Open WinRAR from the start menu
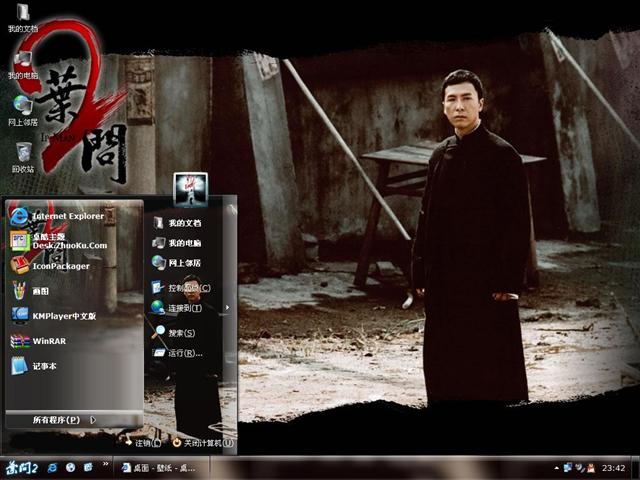The image size is (640, 480). pos(38,341)
